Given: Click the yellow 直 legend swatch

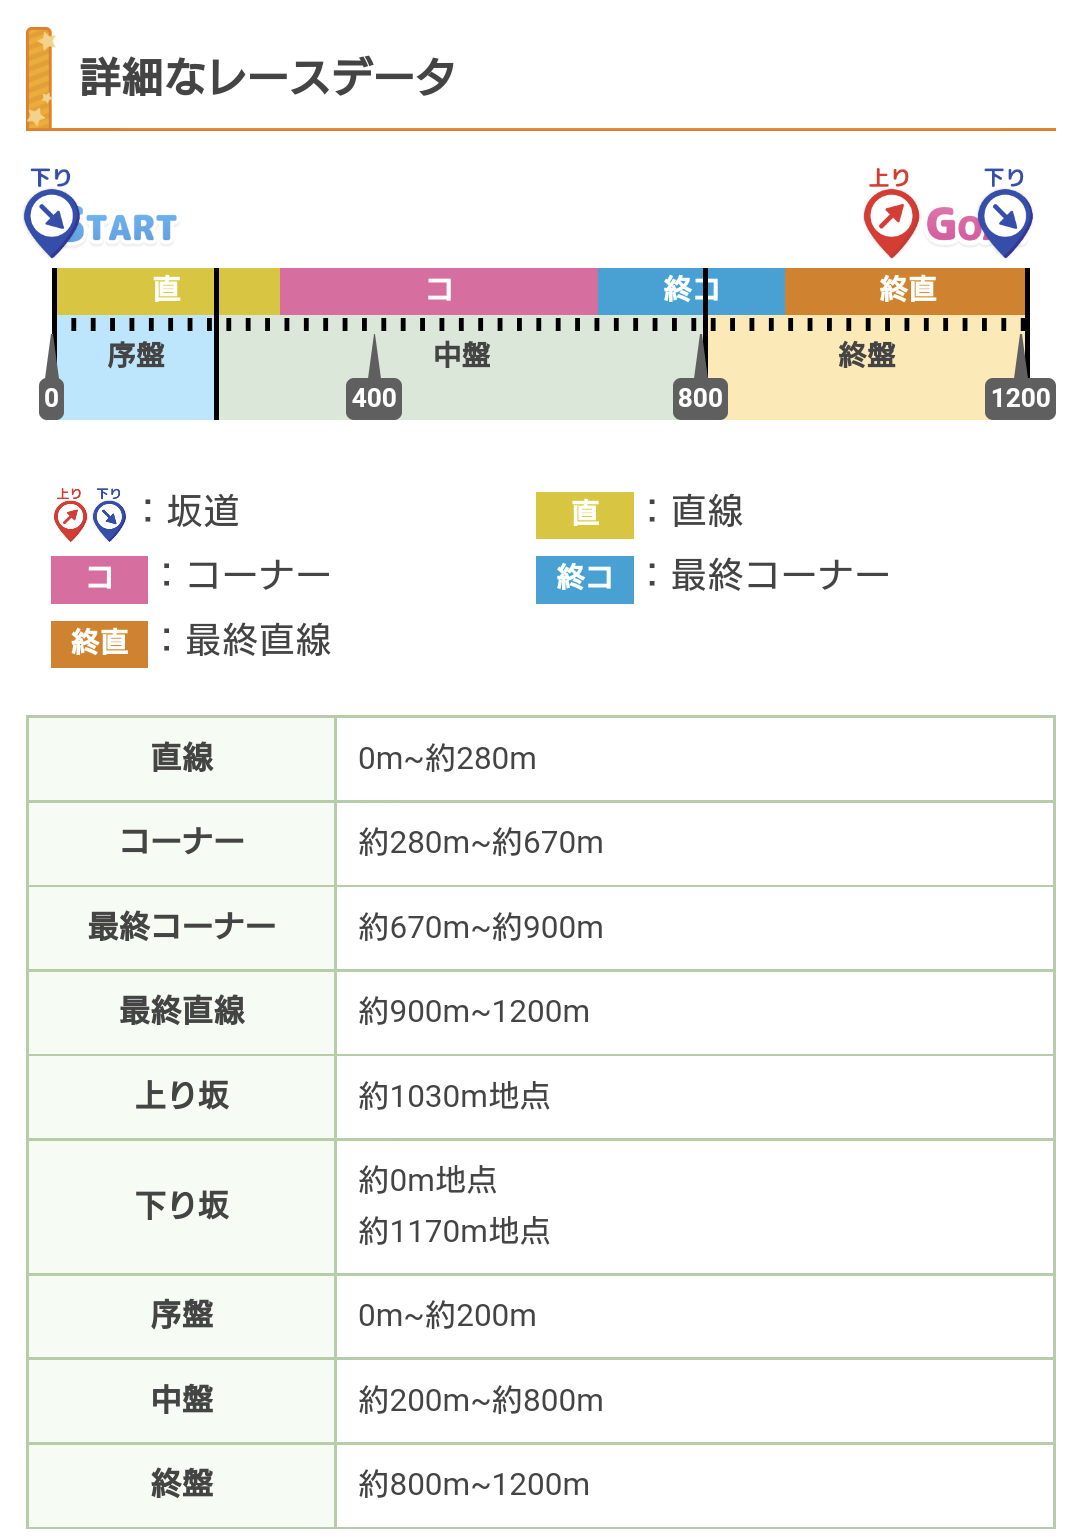Looking at the screenshot, I should (x=585, y=515).
